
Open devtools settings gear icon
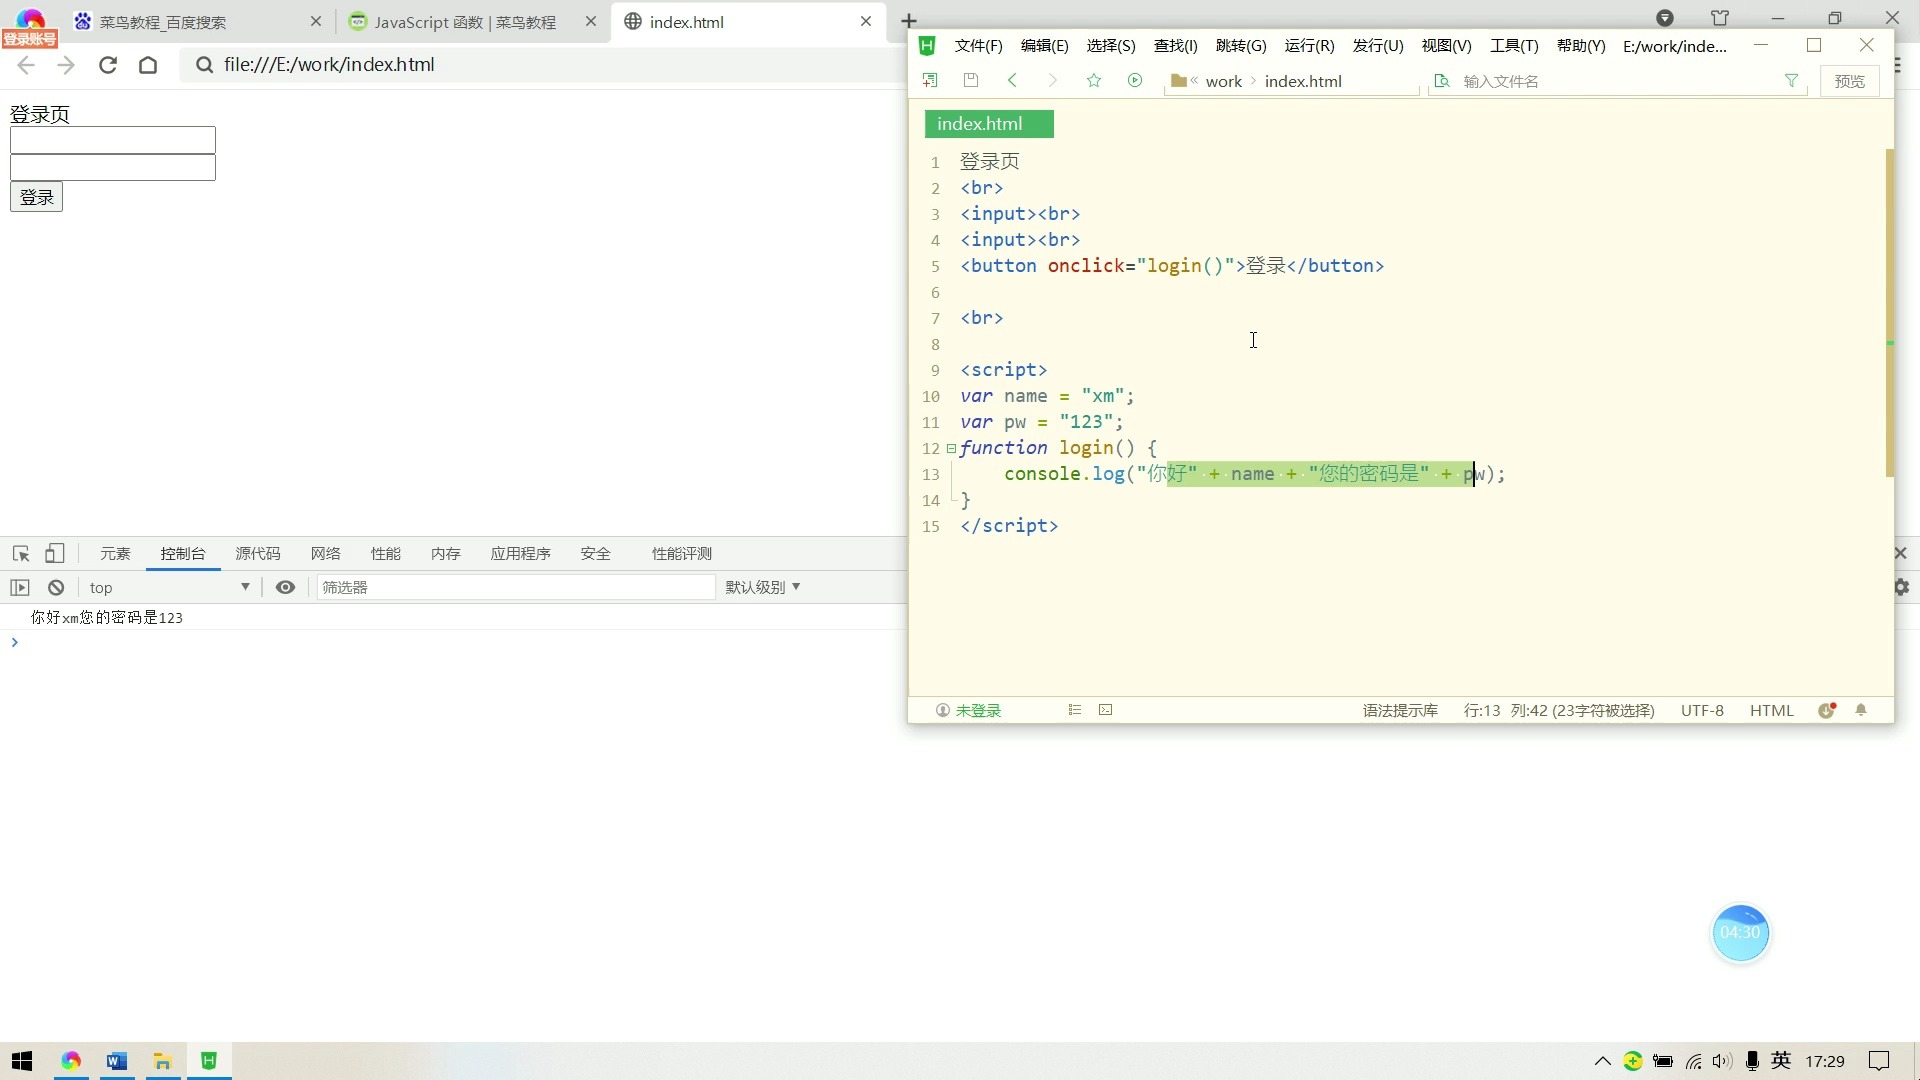coord(1901,588)
